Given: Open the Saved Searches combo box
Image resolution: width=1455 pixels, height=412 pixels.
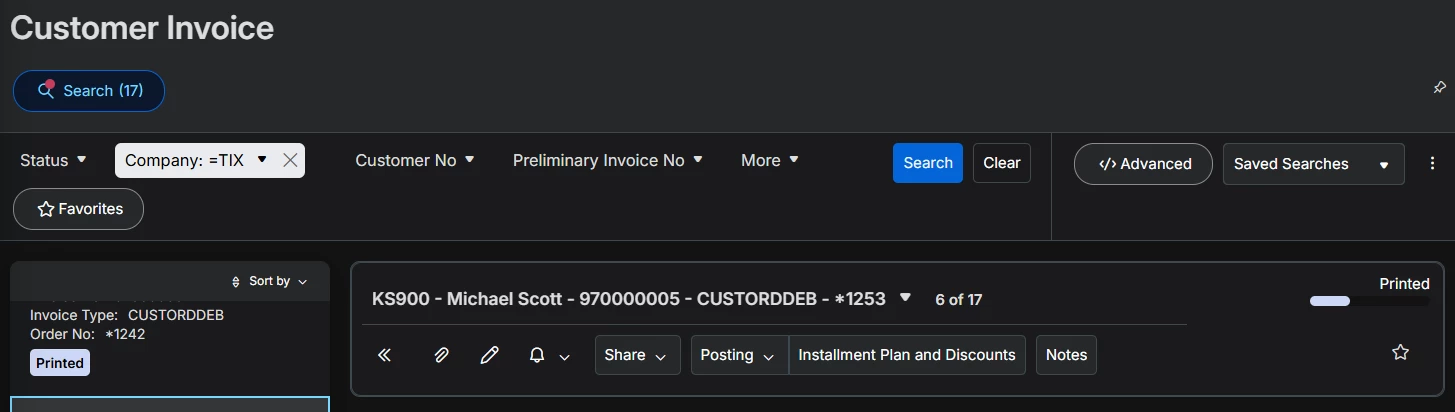Looking at the screenshot, I should (1313, 164).
